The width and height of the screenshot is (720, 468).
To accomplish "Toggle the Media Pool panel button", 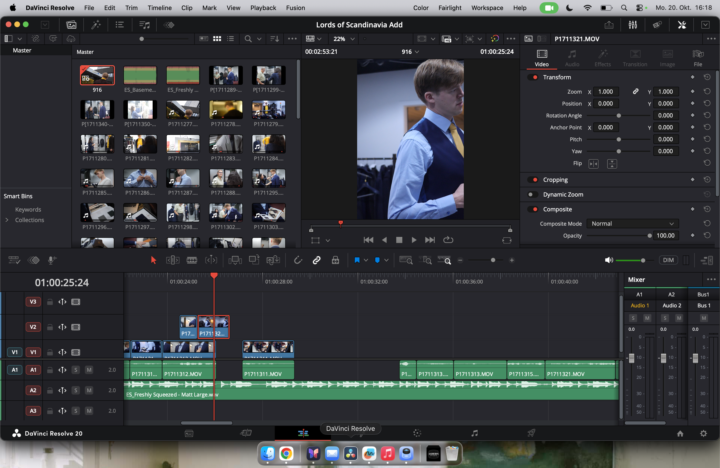I will point(72,25).
